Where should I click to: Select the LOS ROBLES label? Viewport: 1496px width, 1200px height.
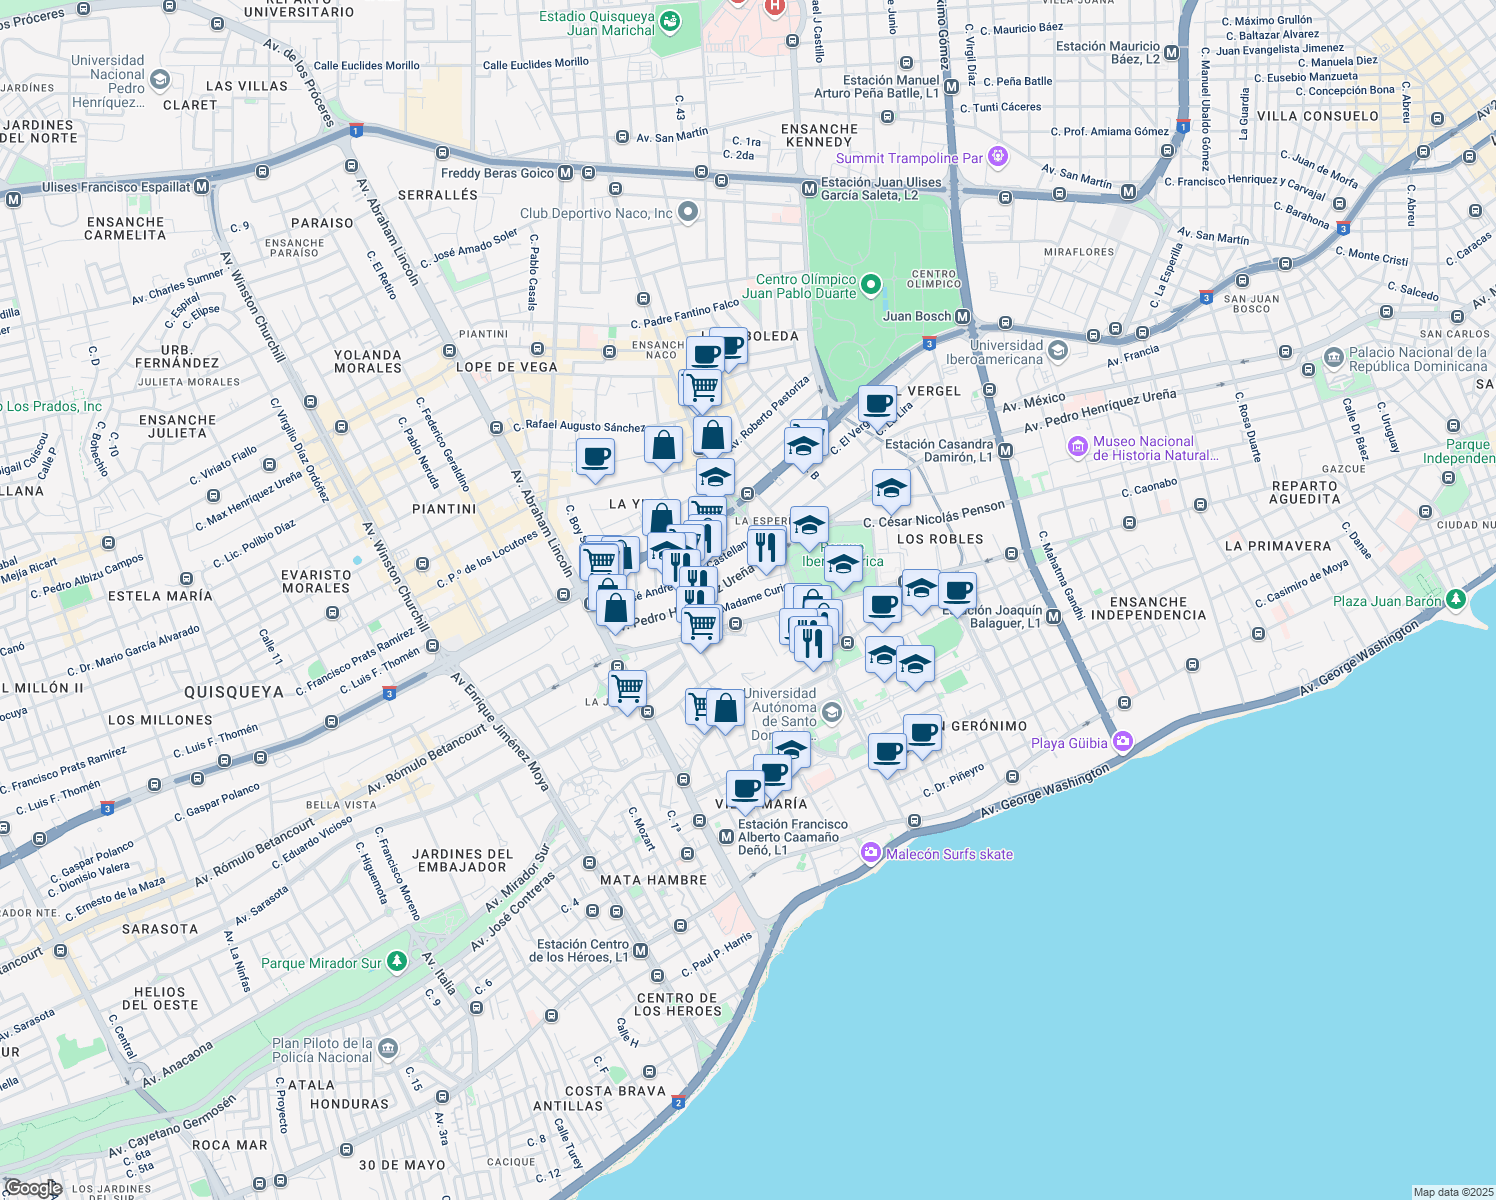[940, 539]
